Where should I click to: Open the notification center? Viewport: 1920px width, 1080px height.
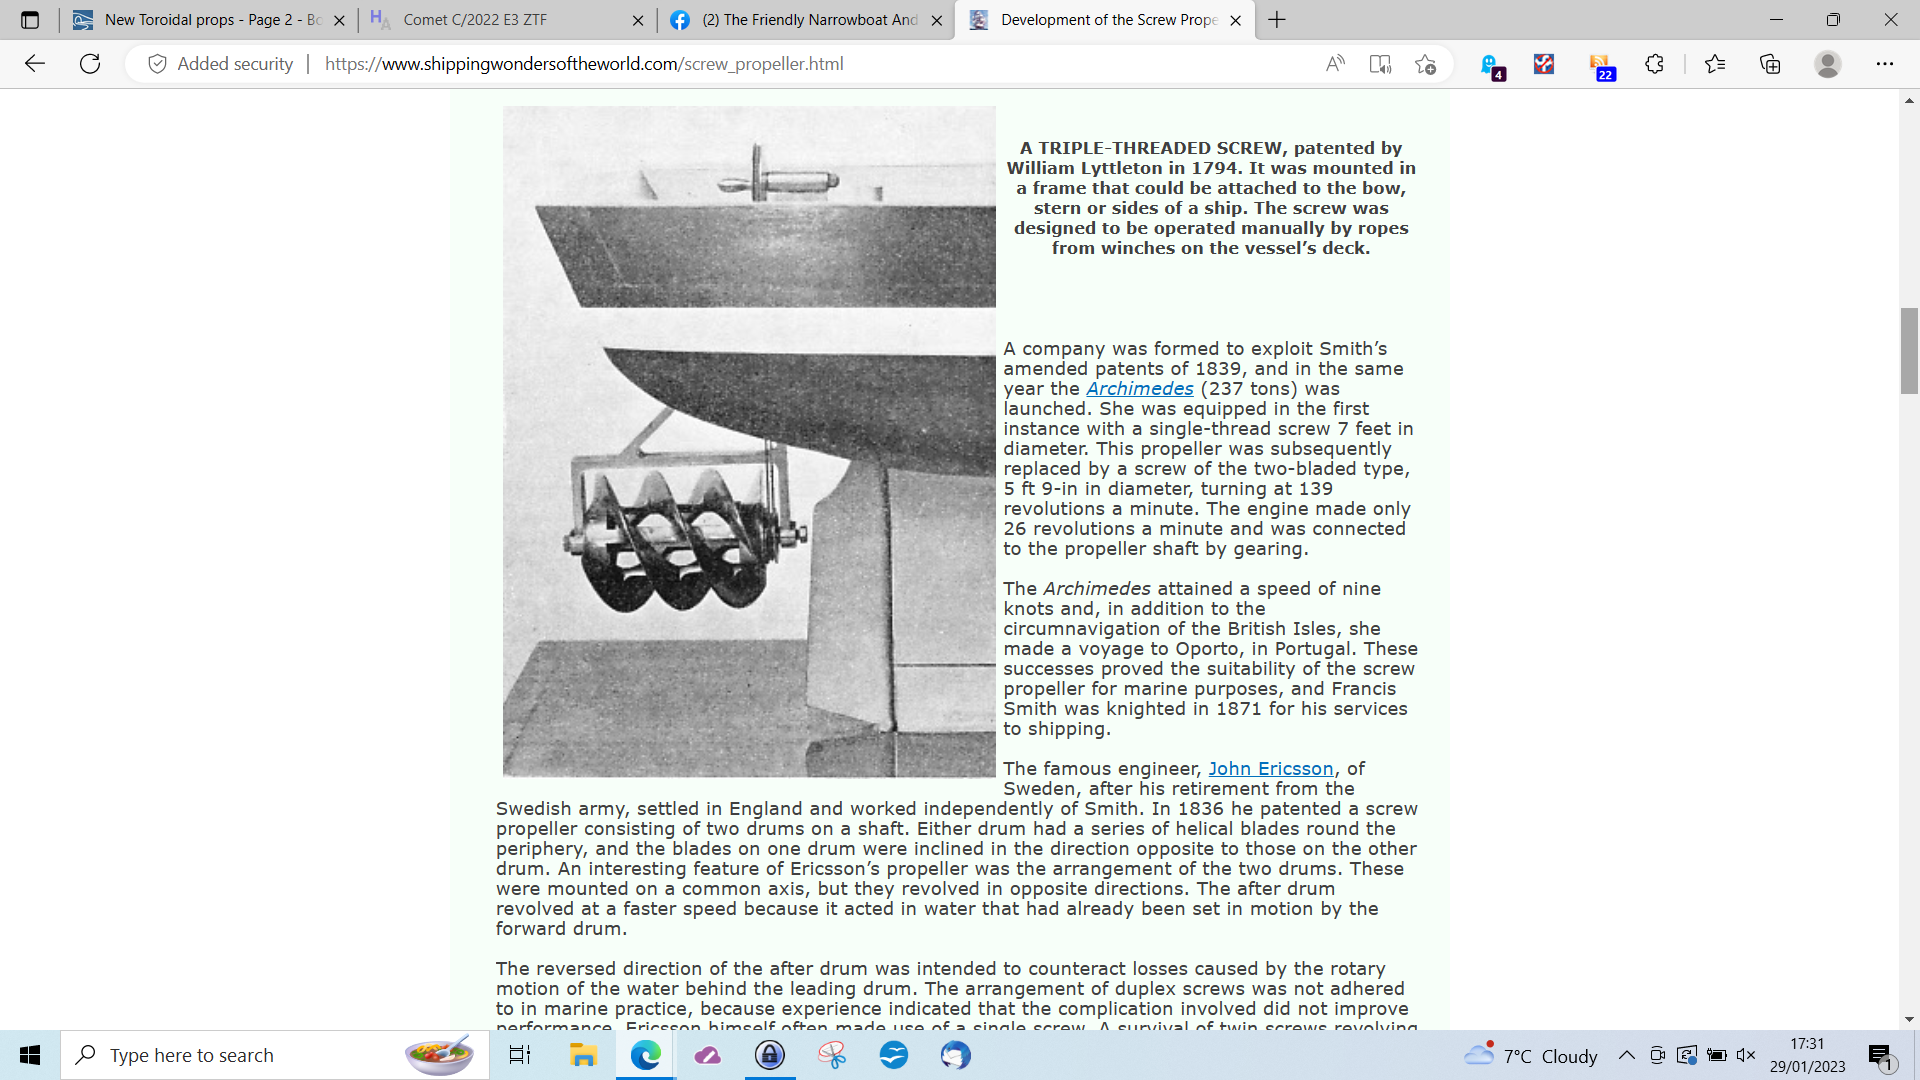(1882, 1055)
